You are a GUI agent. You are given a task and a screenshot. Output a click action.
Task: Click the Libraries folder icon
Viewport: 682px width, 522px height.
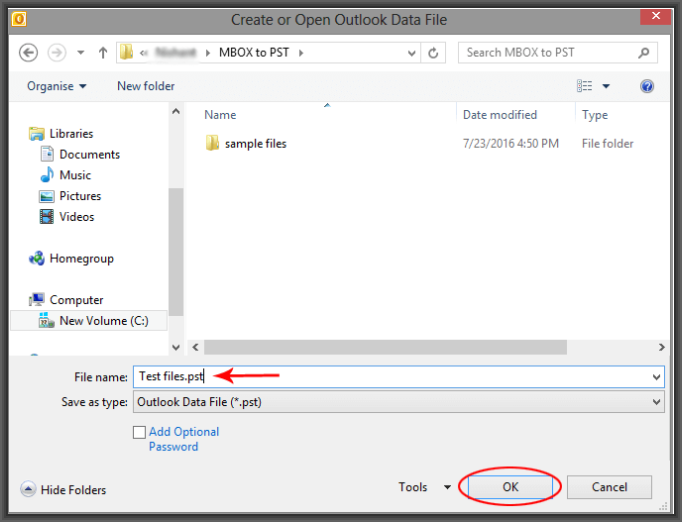point(37,134)
